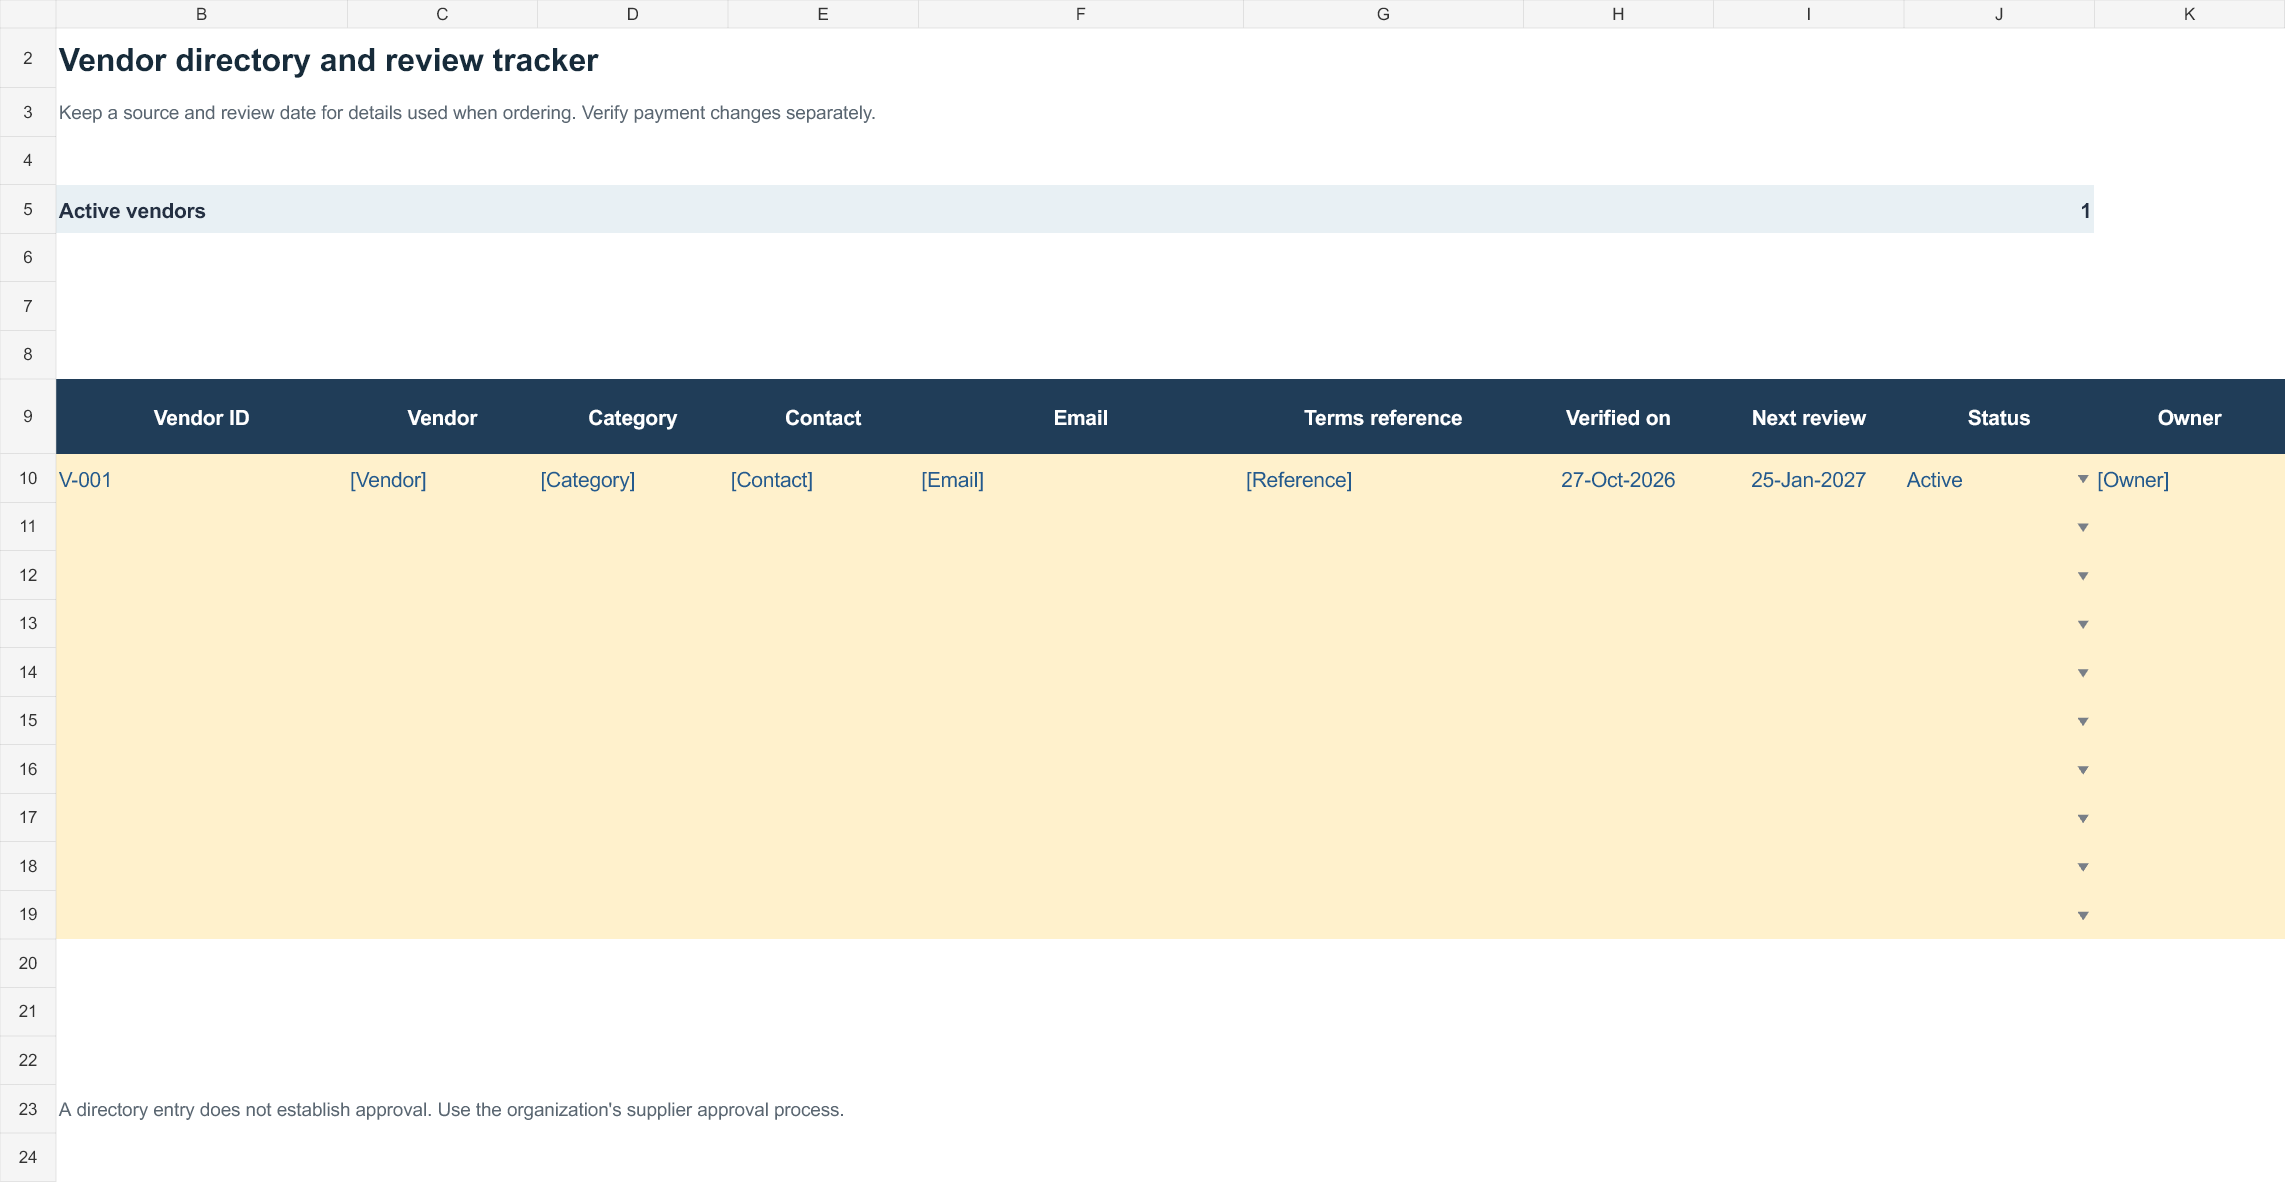The height and width of the screenshot is (1182, 2285).
Task: Select the [Category] placeholder cell
Action: click(632, 479)
